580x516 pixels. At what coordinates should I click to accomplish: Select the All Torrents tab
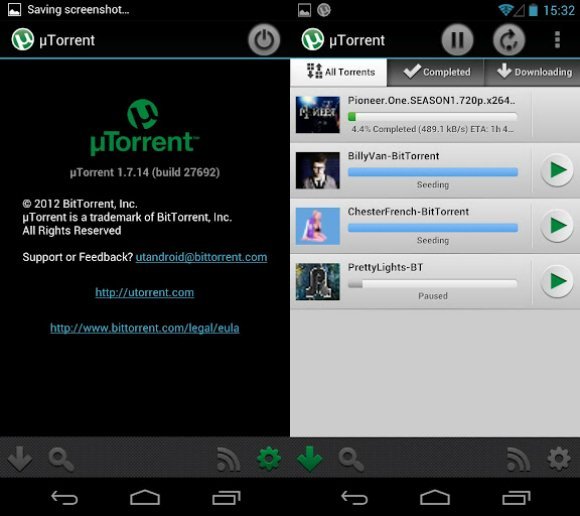coord(339,72)
